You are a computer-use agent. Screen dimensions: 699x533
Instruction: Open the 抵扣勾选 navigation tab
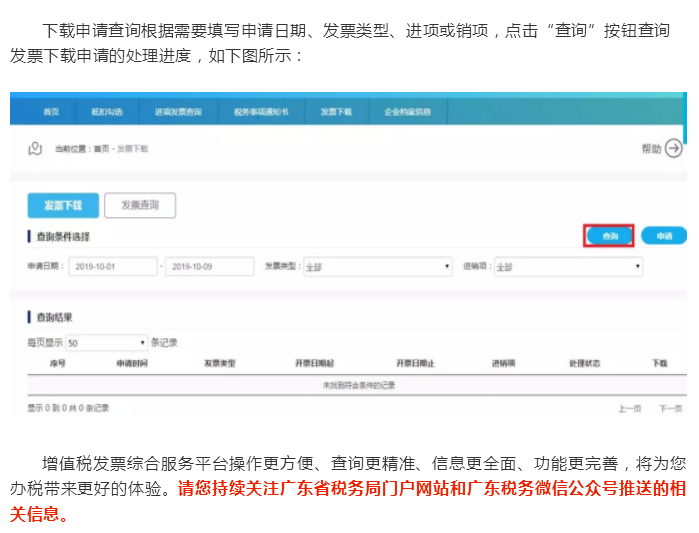(x=105, y=112)
